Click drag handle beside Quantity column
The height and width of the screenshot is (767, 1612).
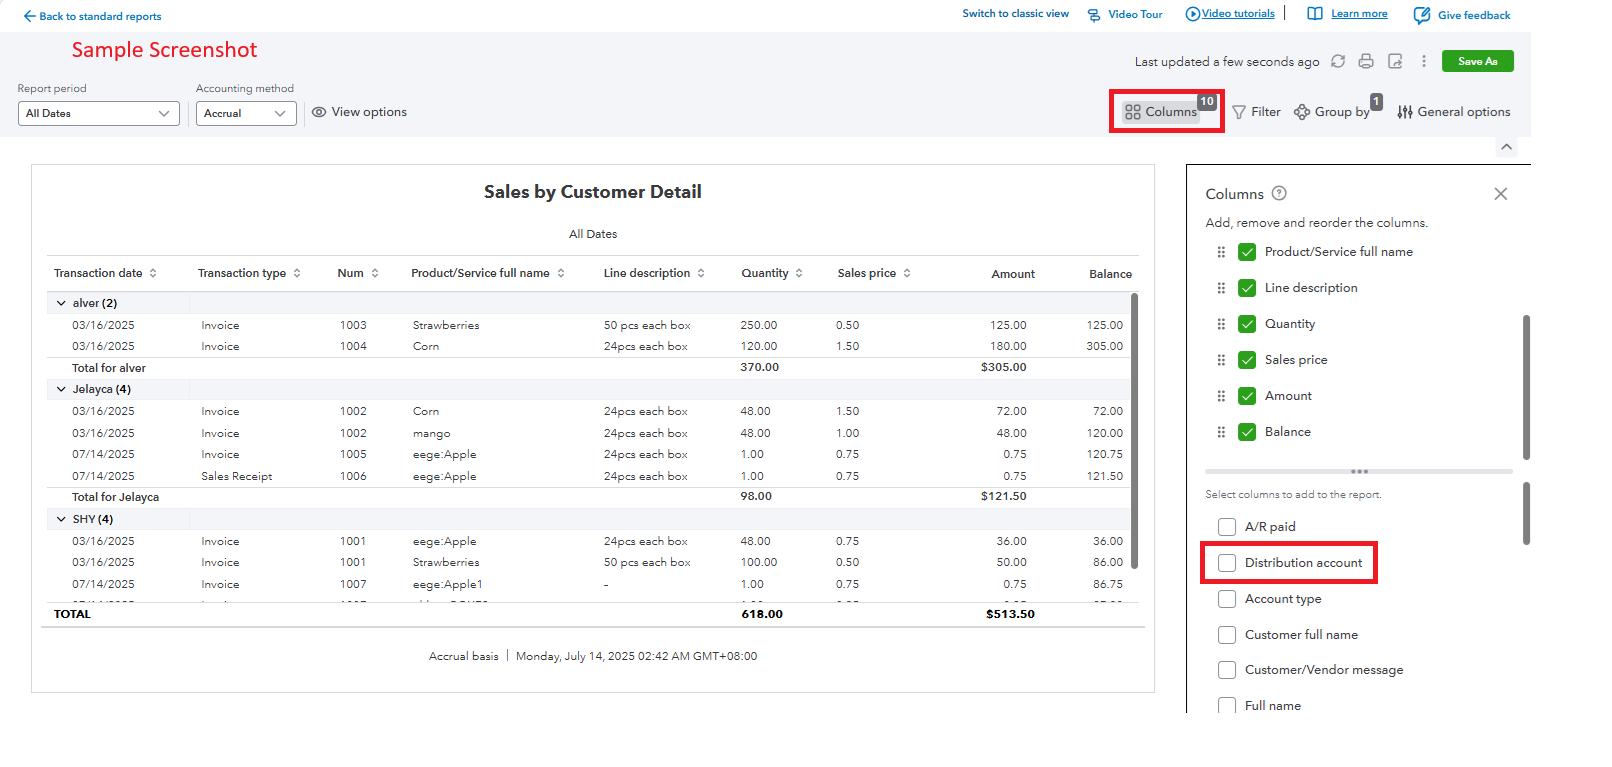[x=1221, y=324]
